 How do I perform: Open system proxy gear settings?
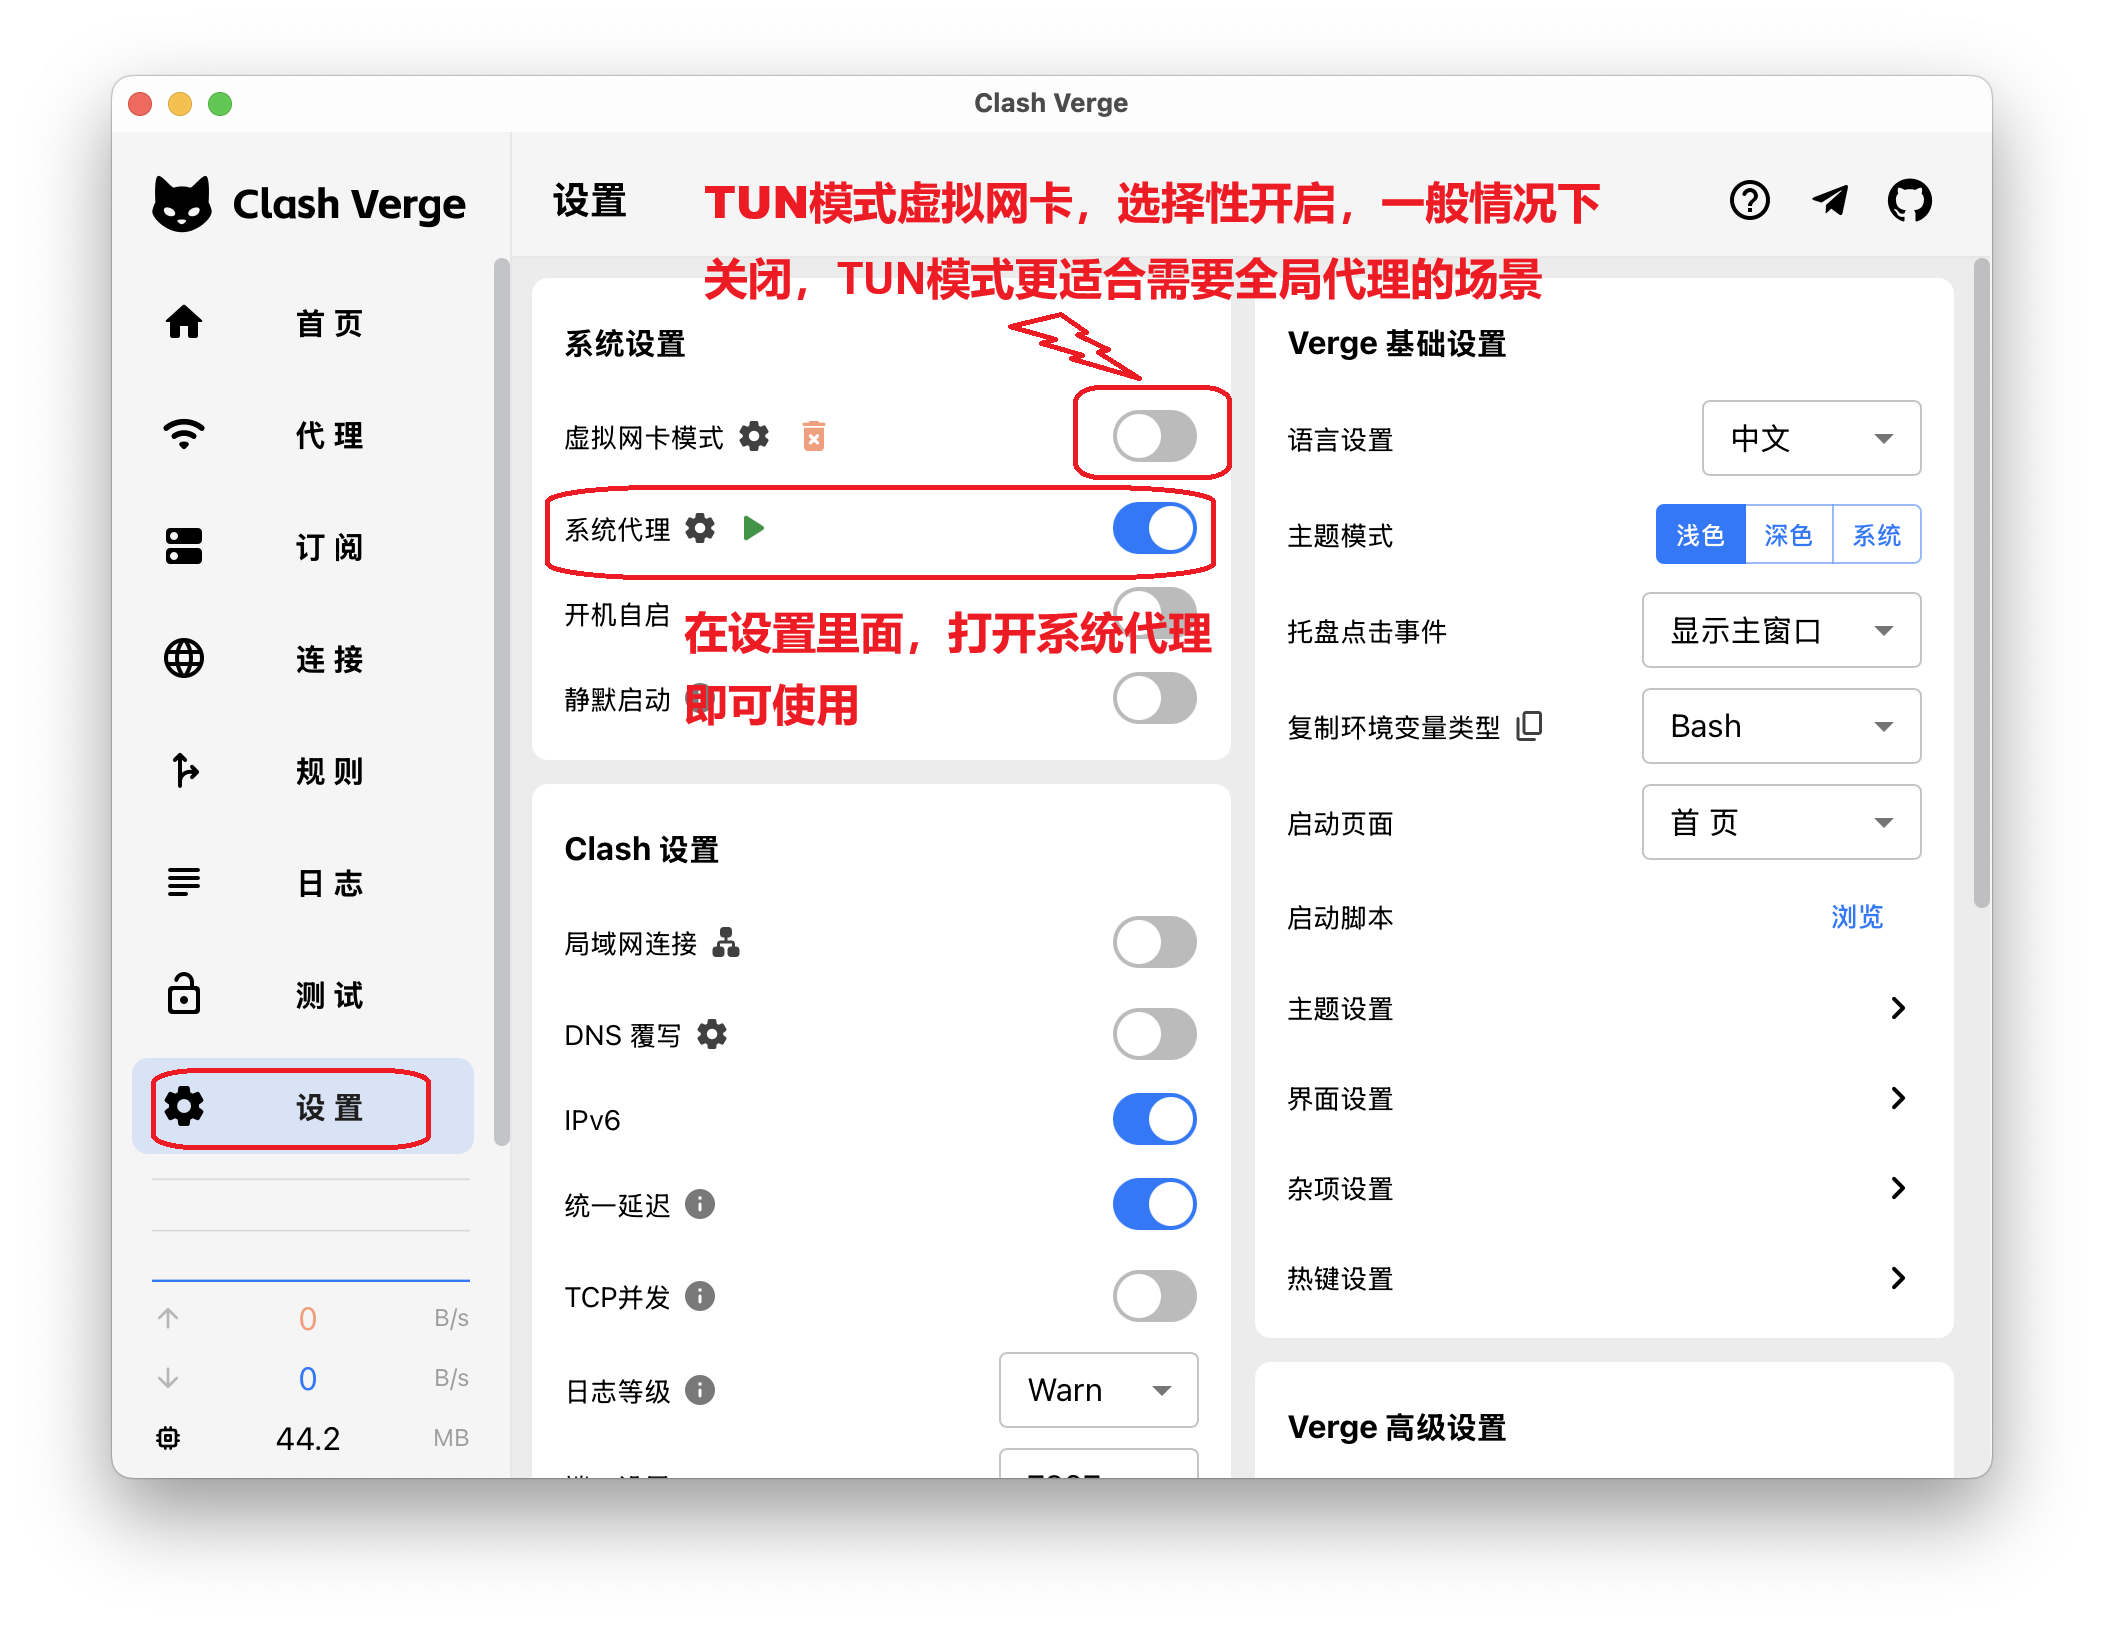click(x=700, y=528)
